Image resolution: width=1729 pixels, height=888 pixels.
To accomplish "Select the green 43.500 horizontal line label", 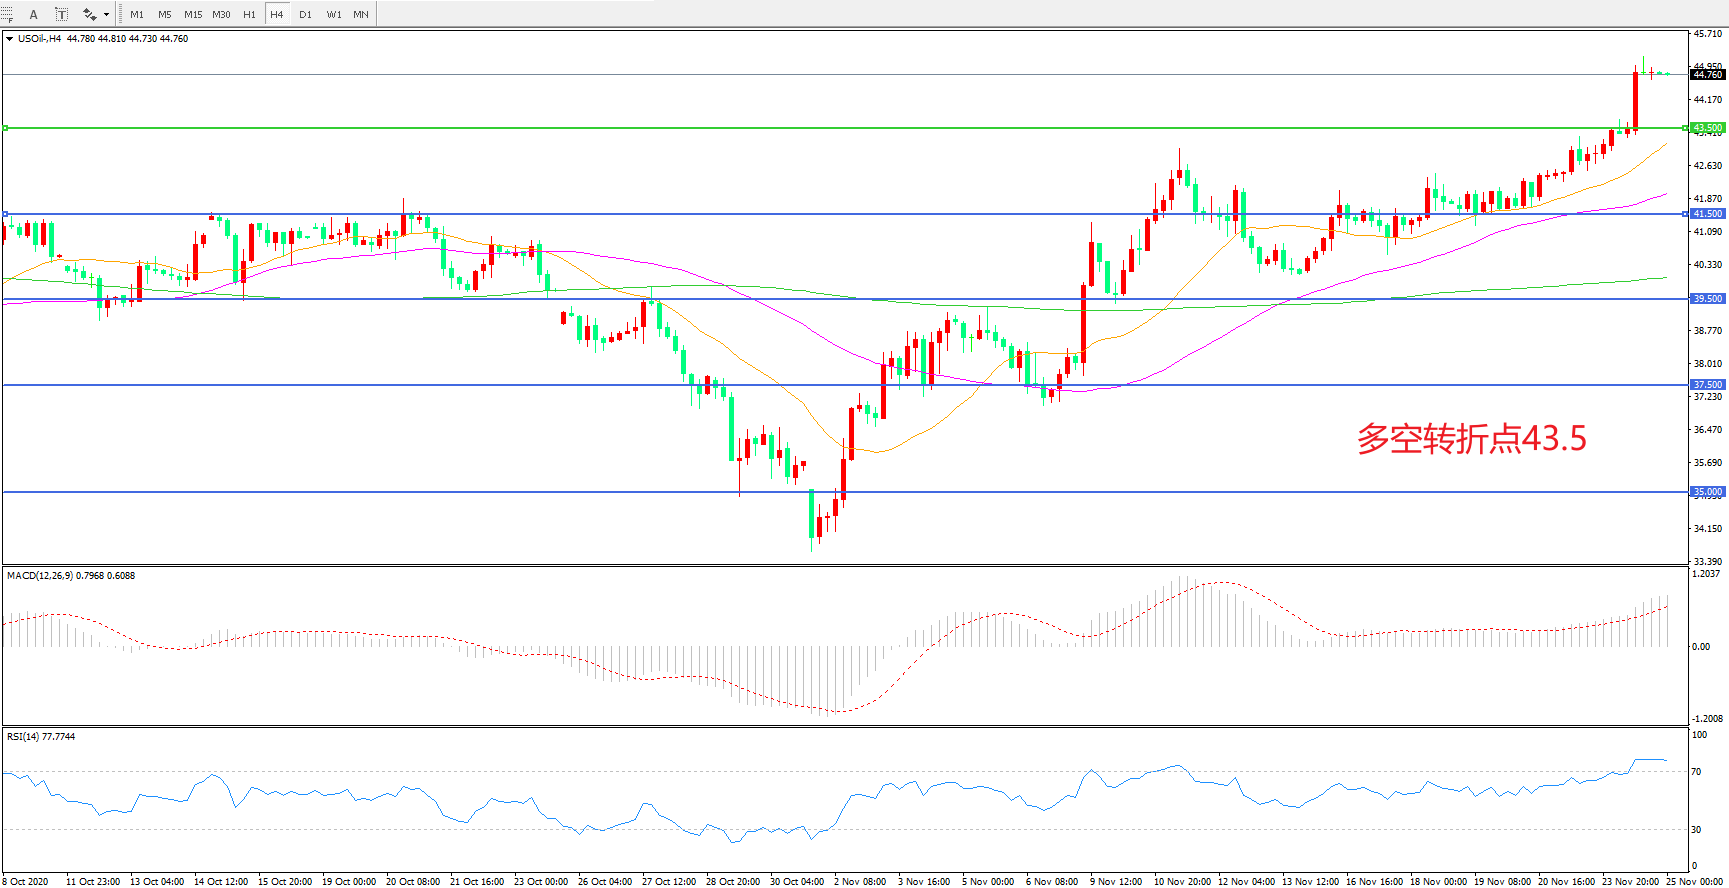I will pos(1707,128).
